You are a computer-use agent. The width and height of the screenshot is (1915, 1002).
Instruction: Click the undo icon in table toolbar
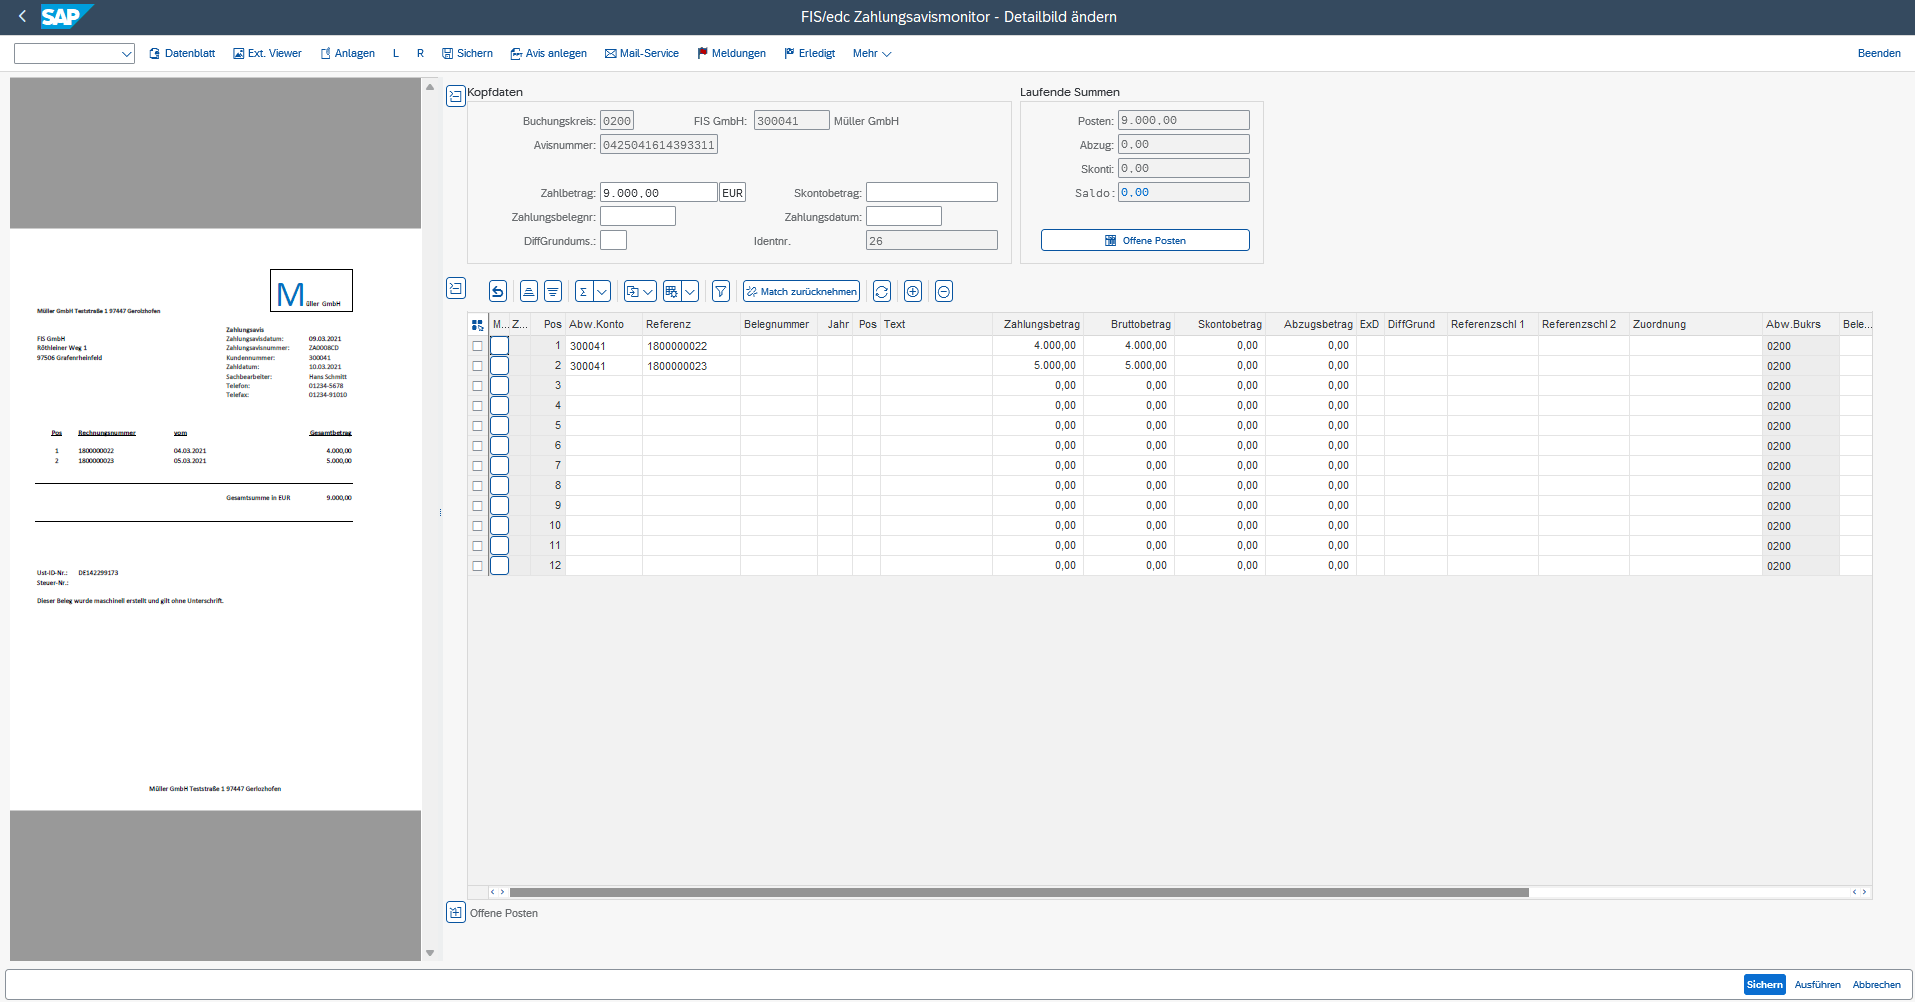click(x=498, y=291)
